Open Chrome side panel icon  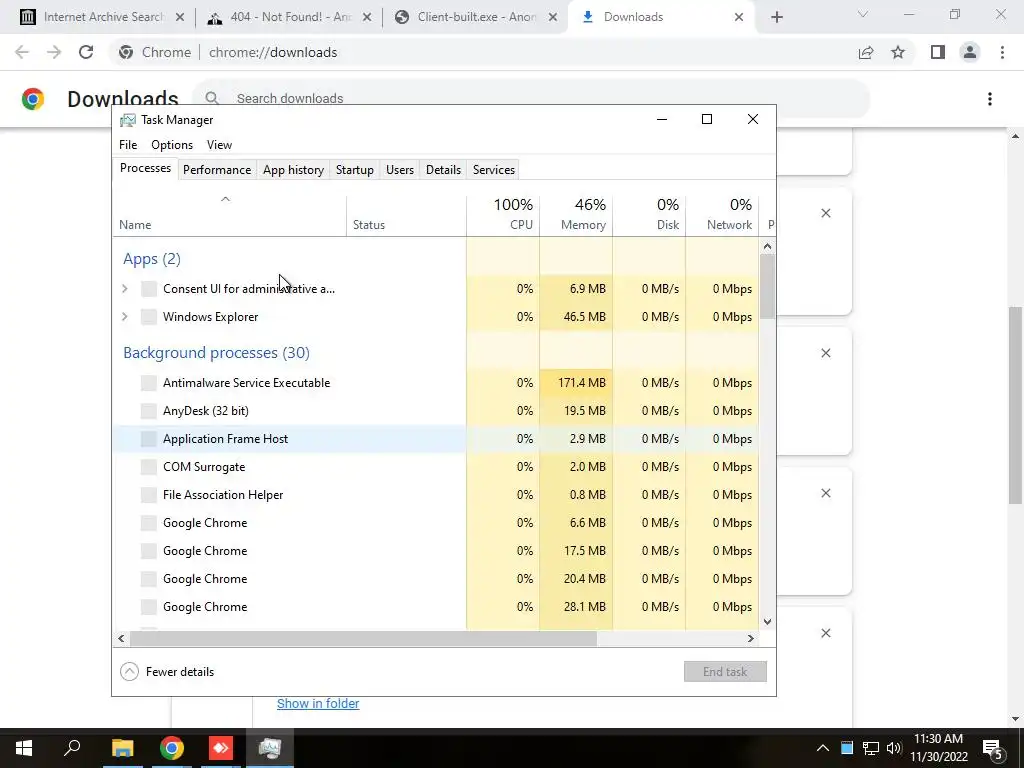938,52
